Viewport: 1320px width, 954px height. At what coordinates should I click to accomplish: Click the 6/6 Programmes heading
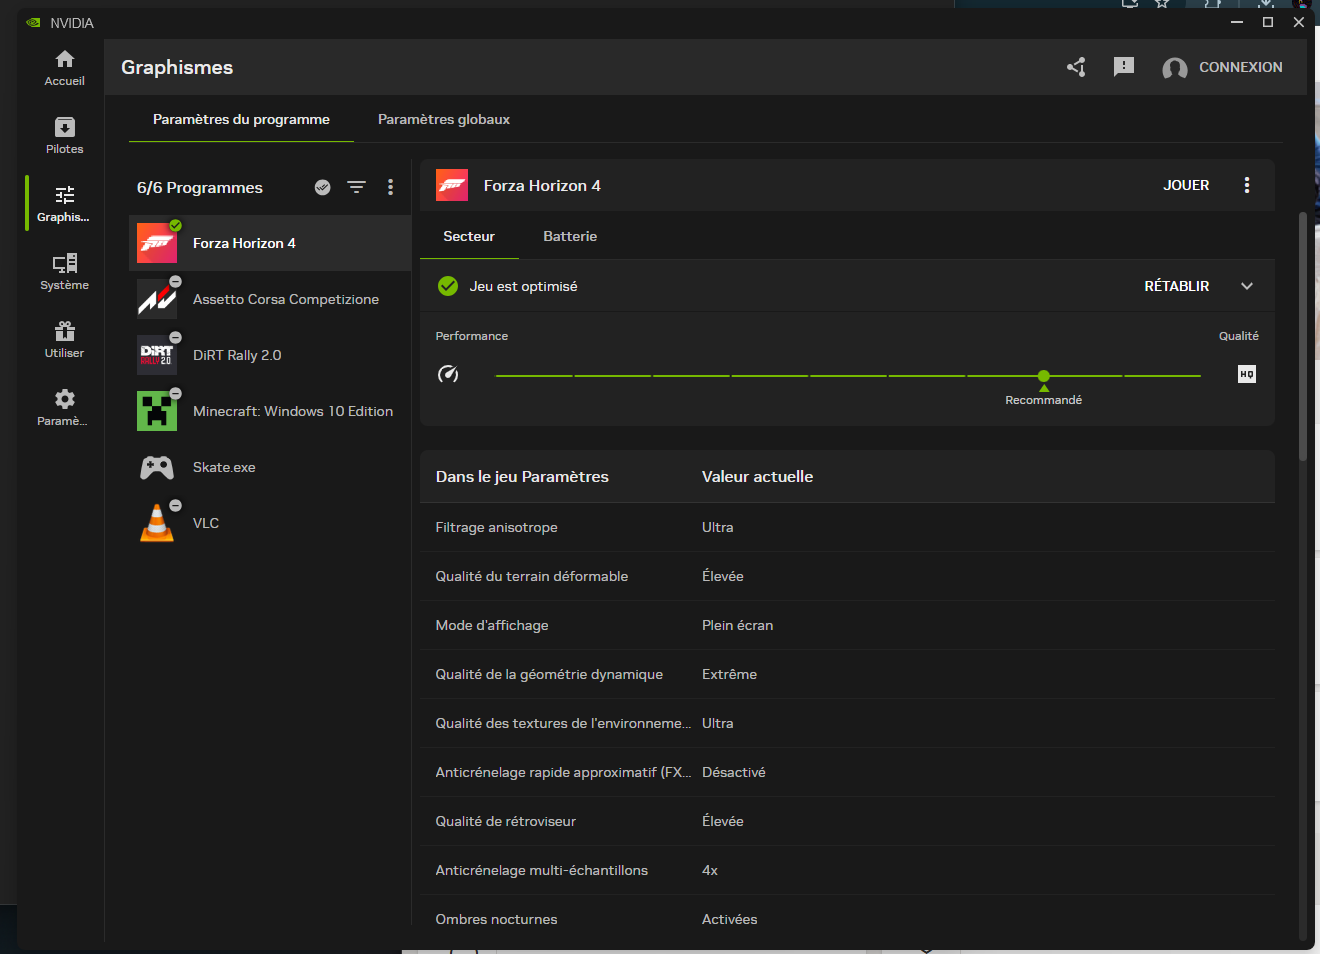pos(200,187)
